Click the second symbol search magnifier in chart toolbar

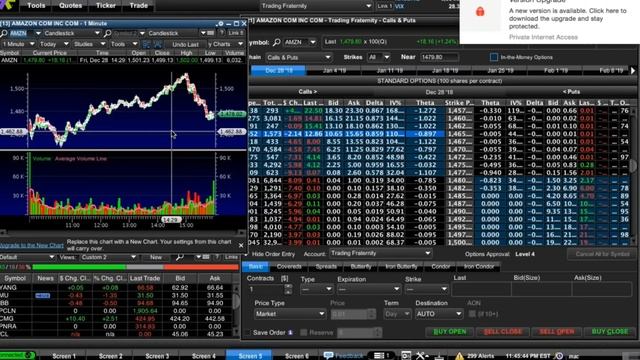[x=107, y=33]
